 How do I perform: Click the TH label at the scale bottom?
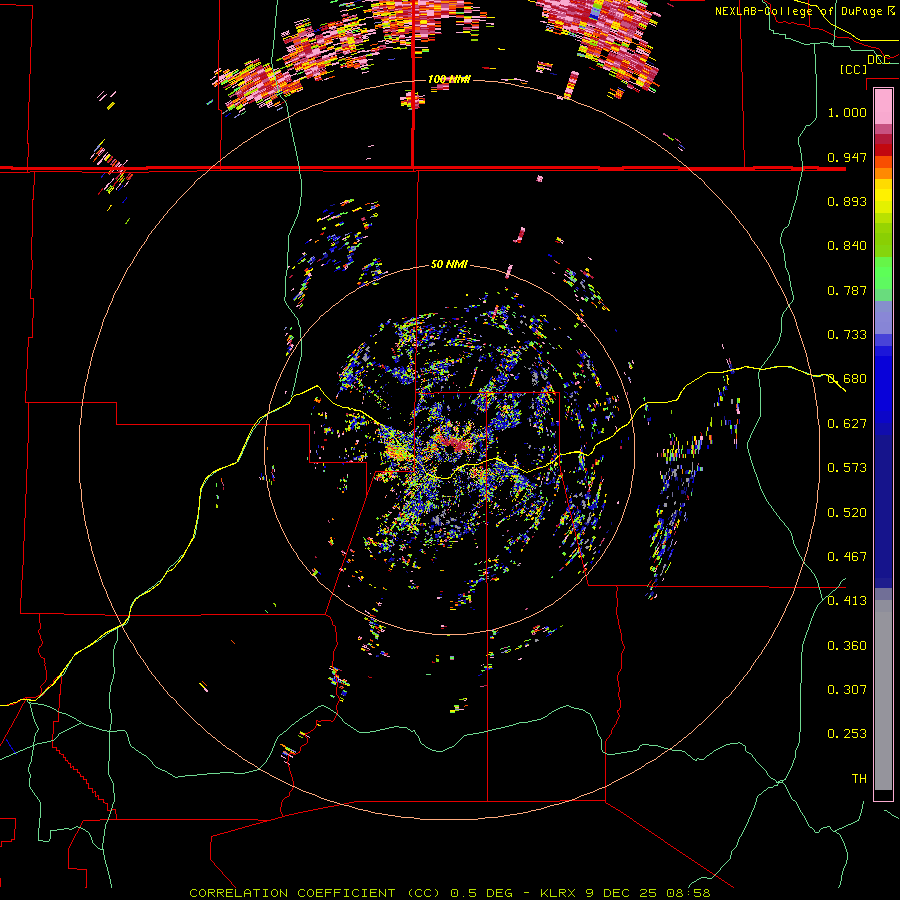point(859,779)
